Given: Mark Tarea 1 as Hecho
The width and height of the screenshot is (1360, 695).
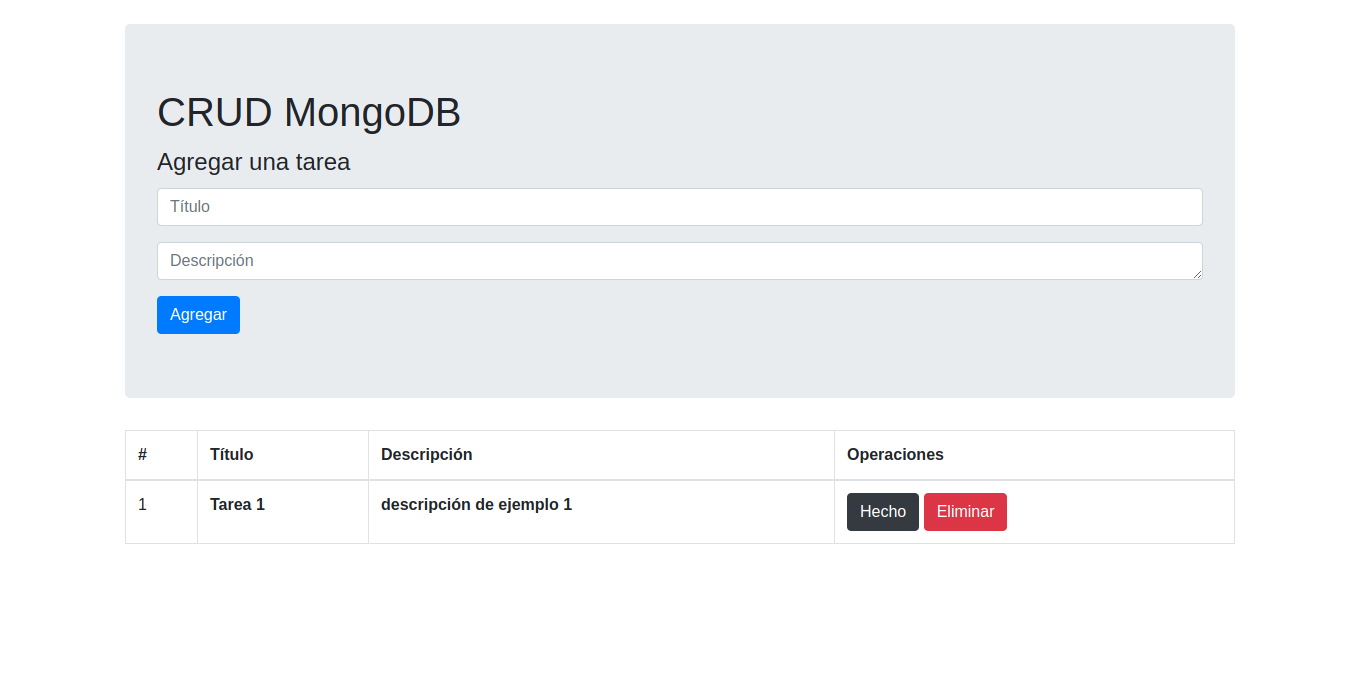Looking at the screenshot, I should tap(883, 512).
